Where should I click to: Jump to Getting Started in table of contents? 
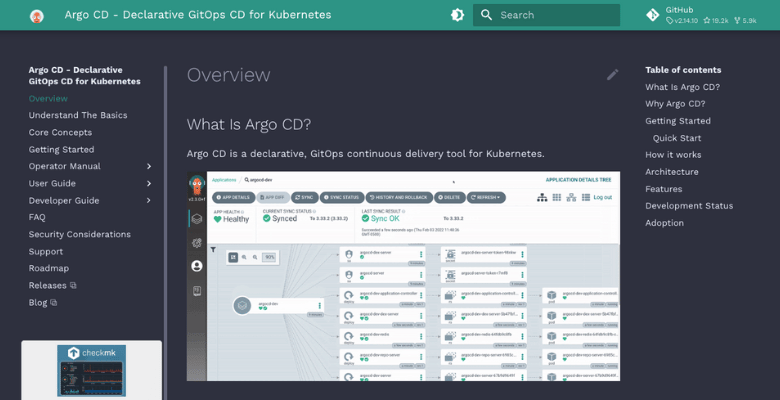pos(678,121)
